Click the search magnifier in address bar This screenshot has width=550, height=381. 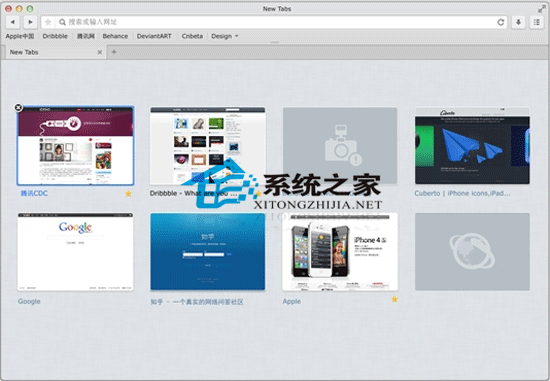[62, 22]
